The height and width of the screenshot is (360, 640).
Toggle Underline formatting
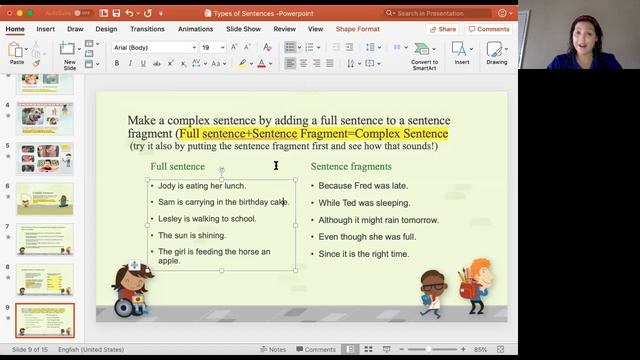click(143, 63)
